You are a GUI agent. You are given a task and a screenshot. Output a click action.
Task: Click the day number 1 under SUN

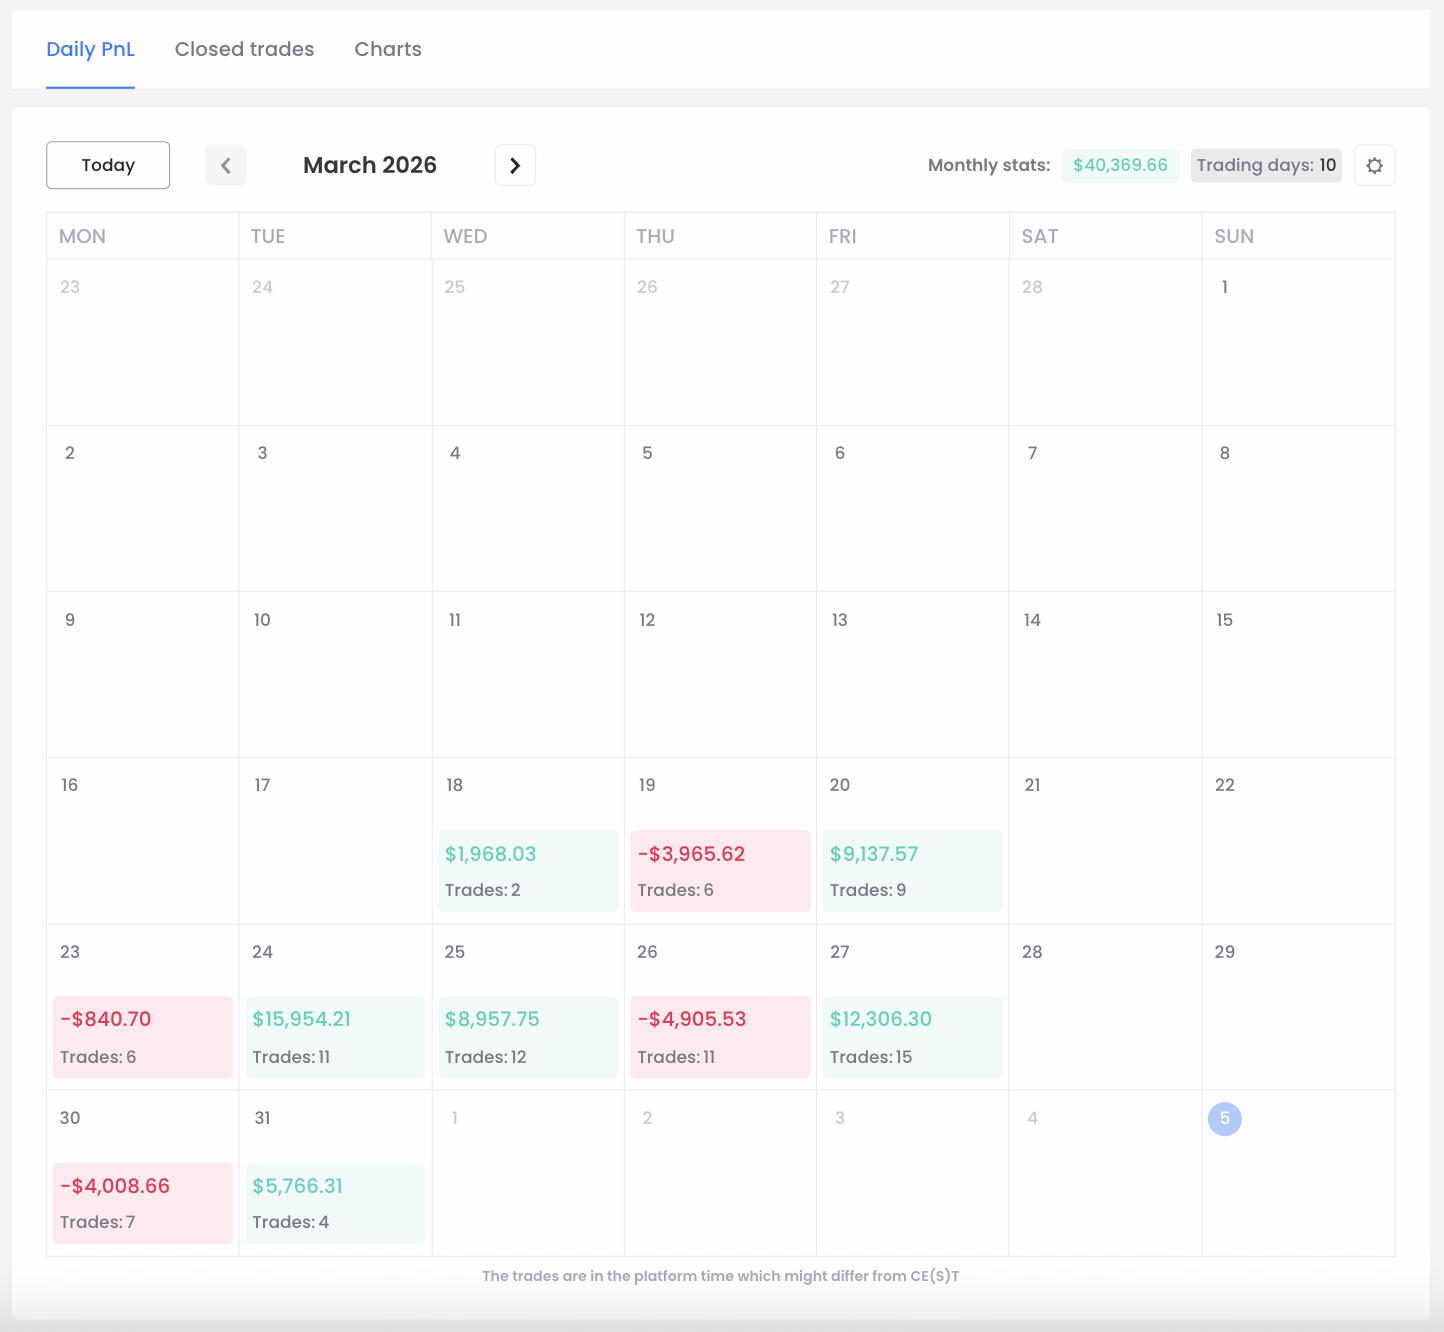click(x=1224, y=287)
